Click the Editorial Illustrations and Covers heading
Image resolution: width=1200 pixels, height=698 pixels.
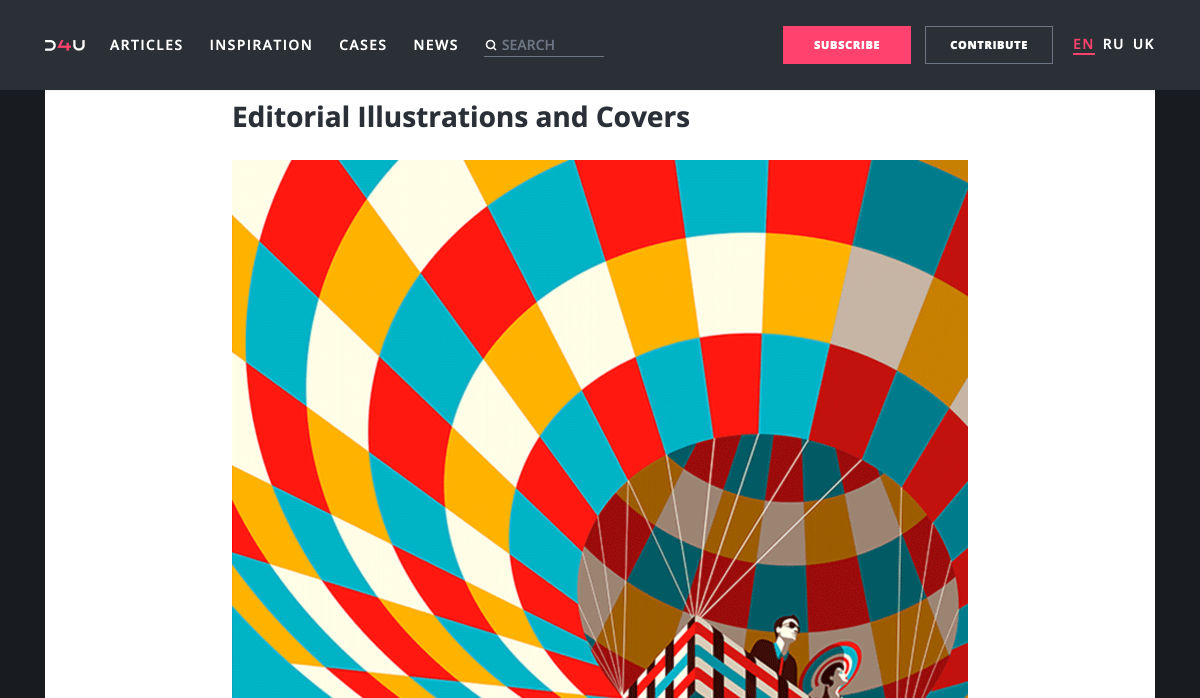tap(461, 117)
